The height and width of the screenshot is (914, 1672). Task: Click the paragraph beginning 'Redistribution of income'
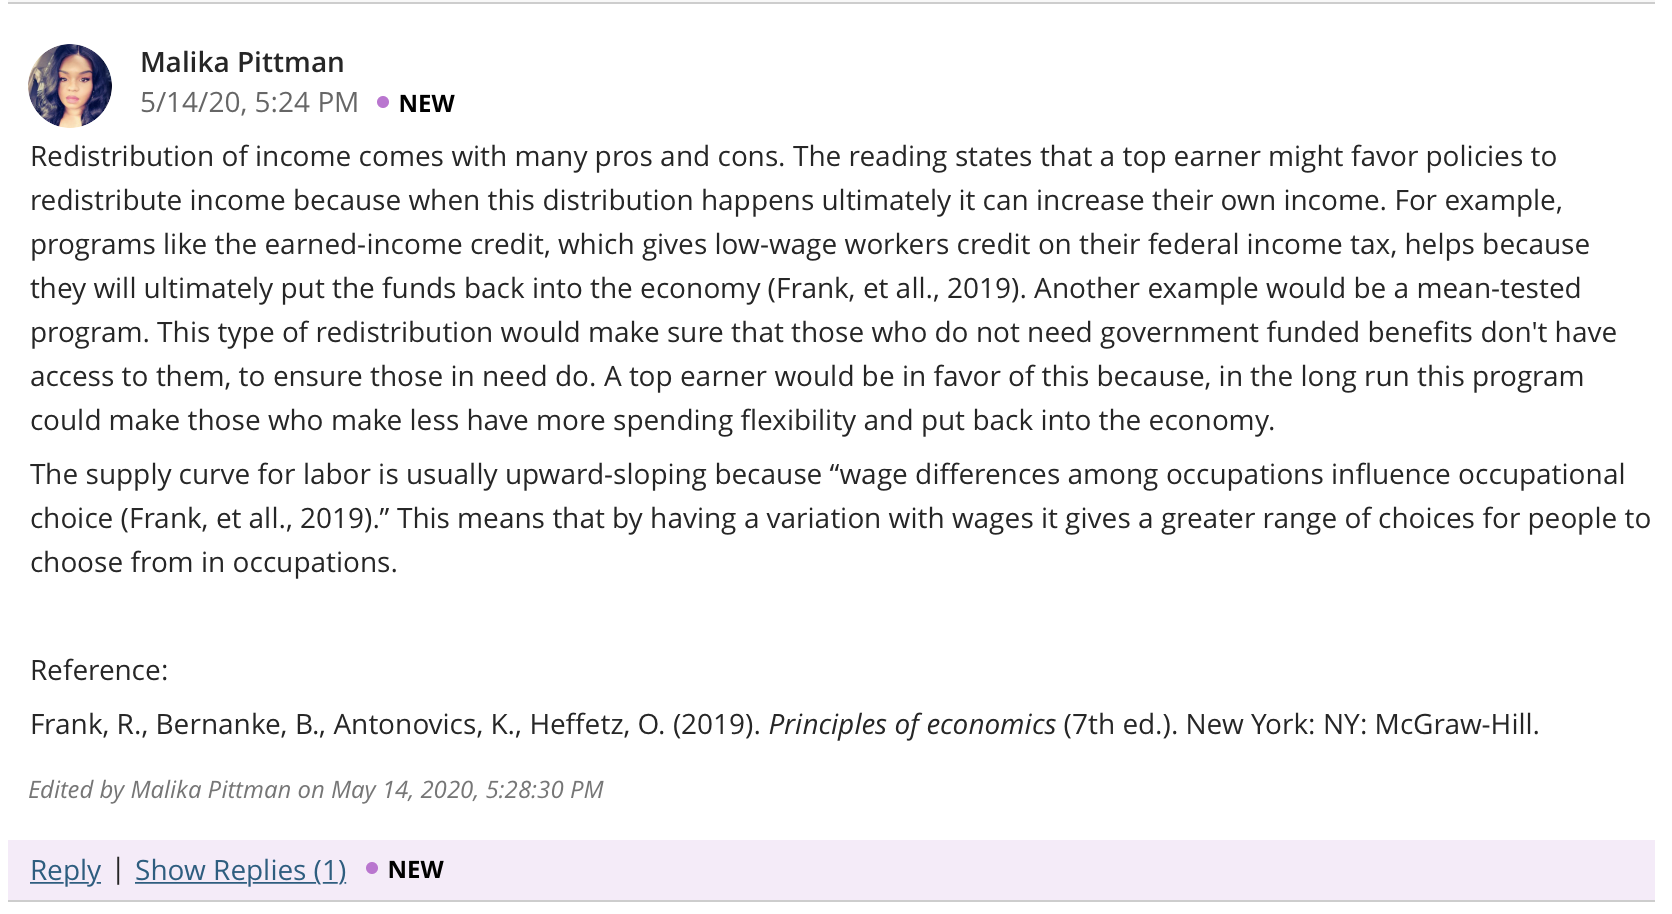(823, 288)
